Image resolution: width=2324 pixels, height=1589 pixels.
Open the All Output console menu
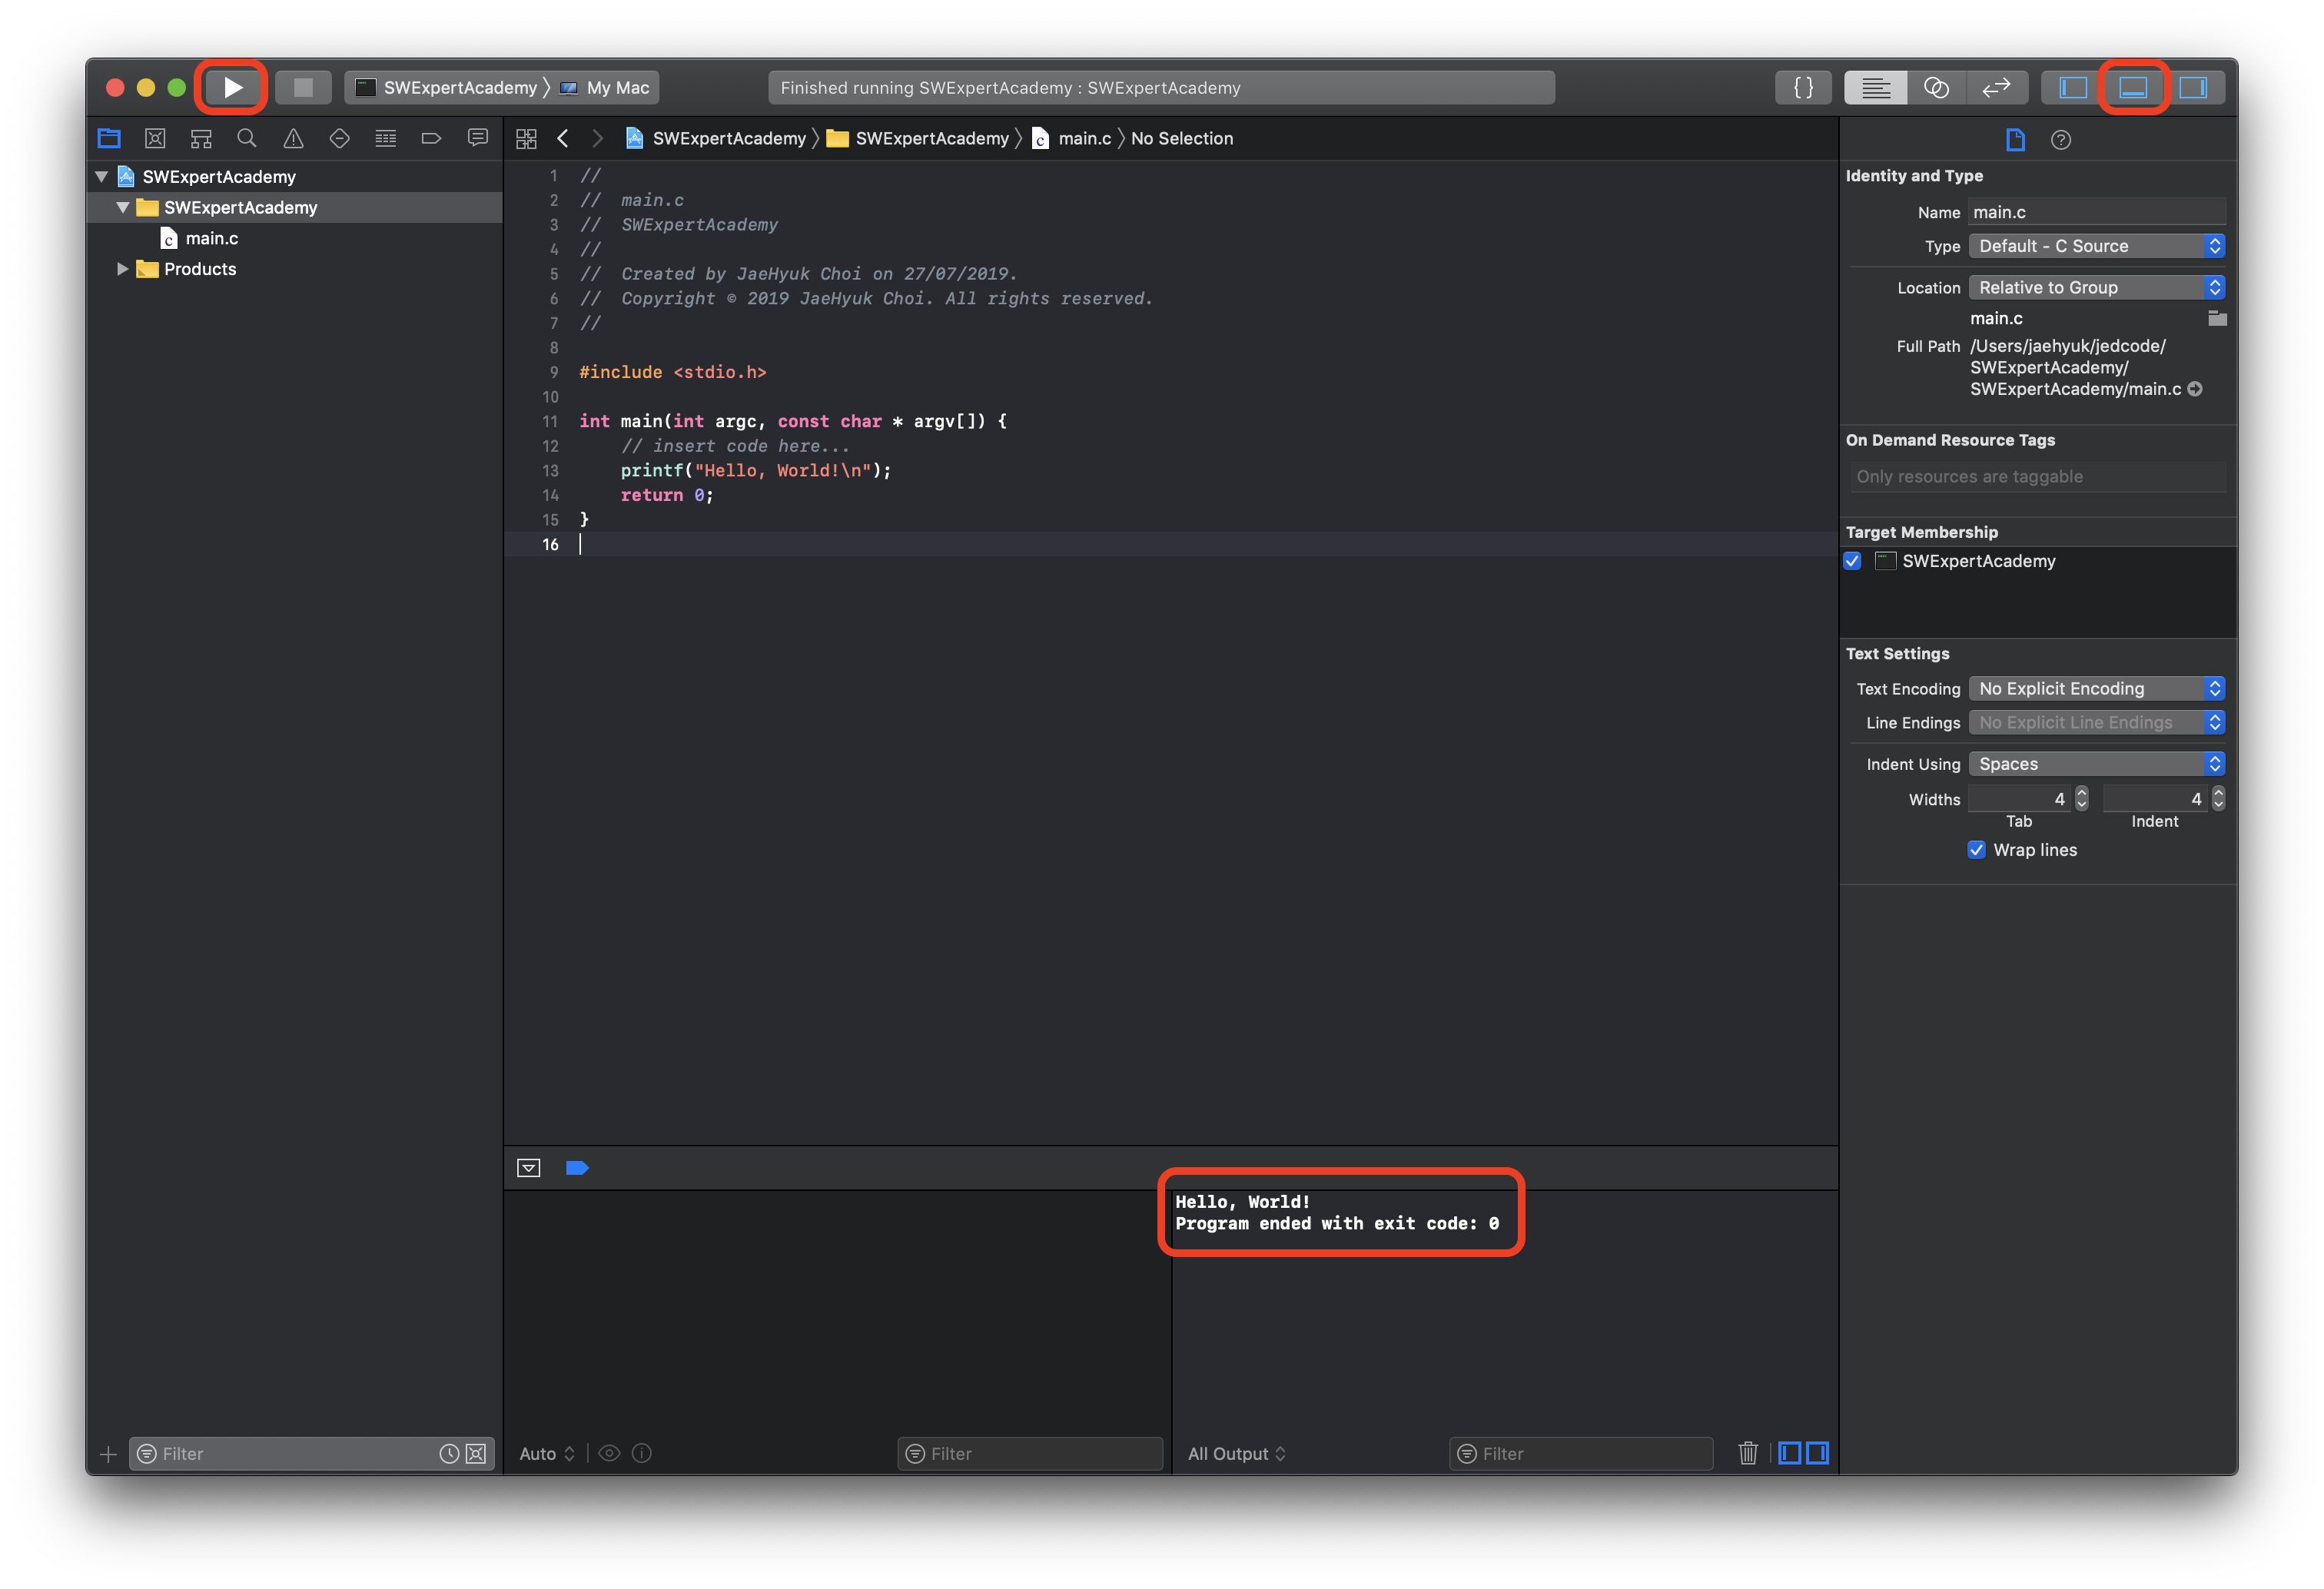pyautogui.click(x=1237, y=1454)
